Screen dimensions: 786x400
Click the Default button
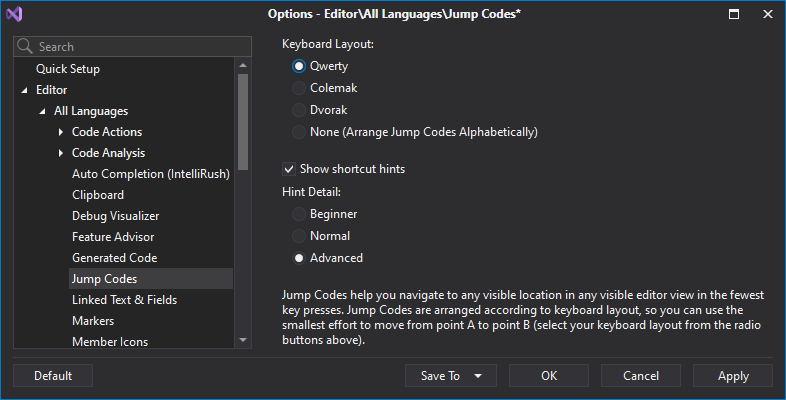tap(53, 376)
